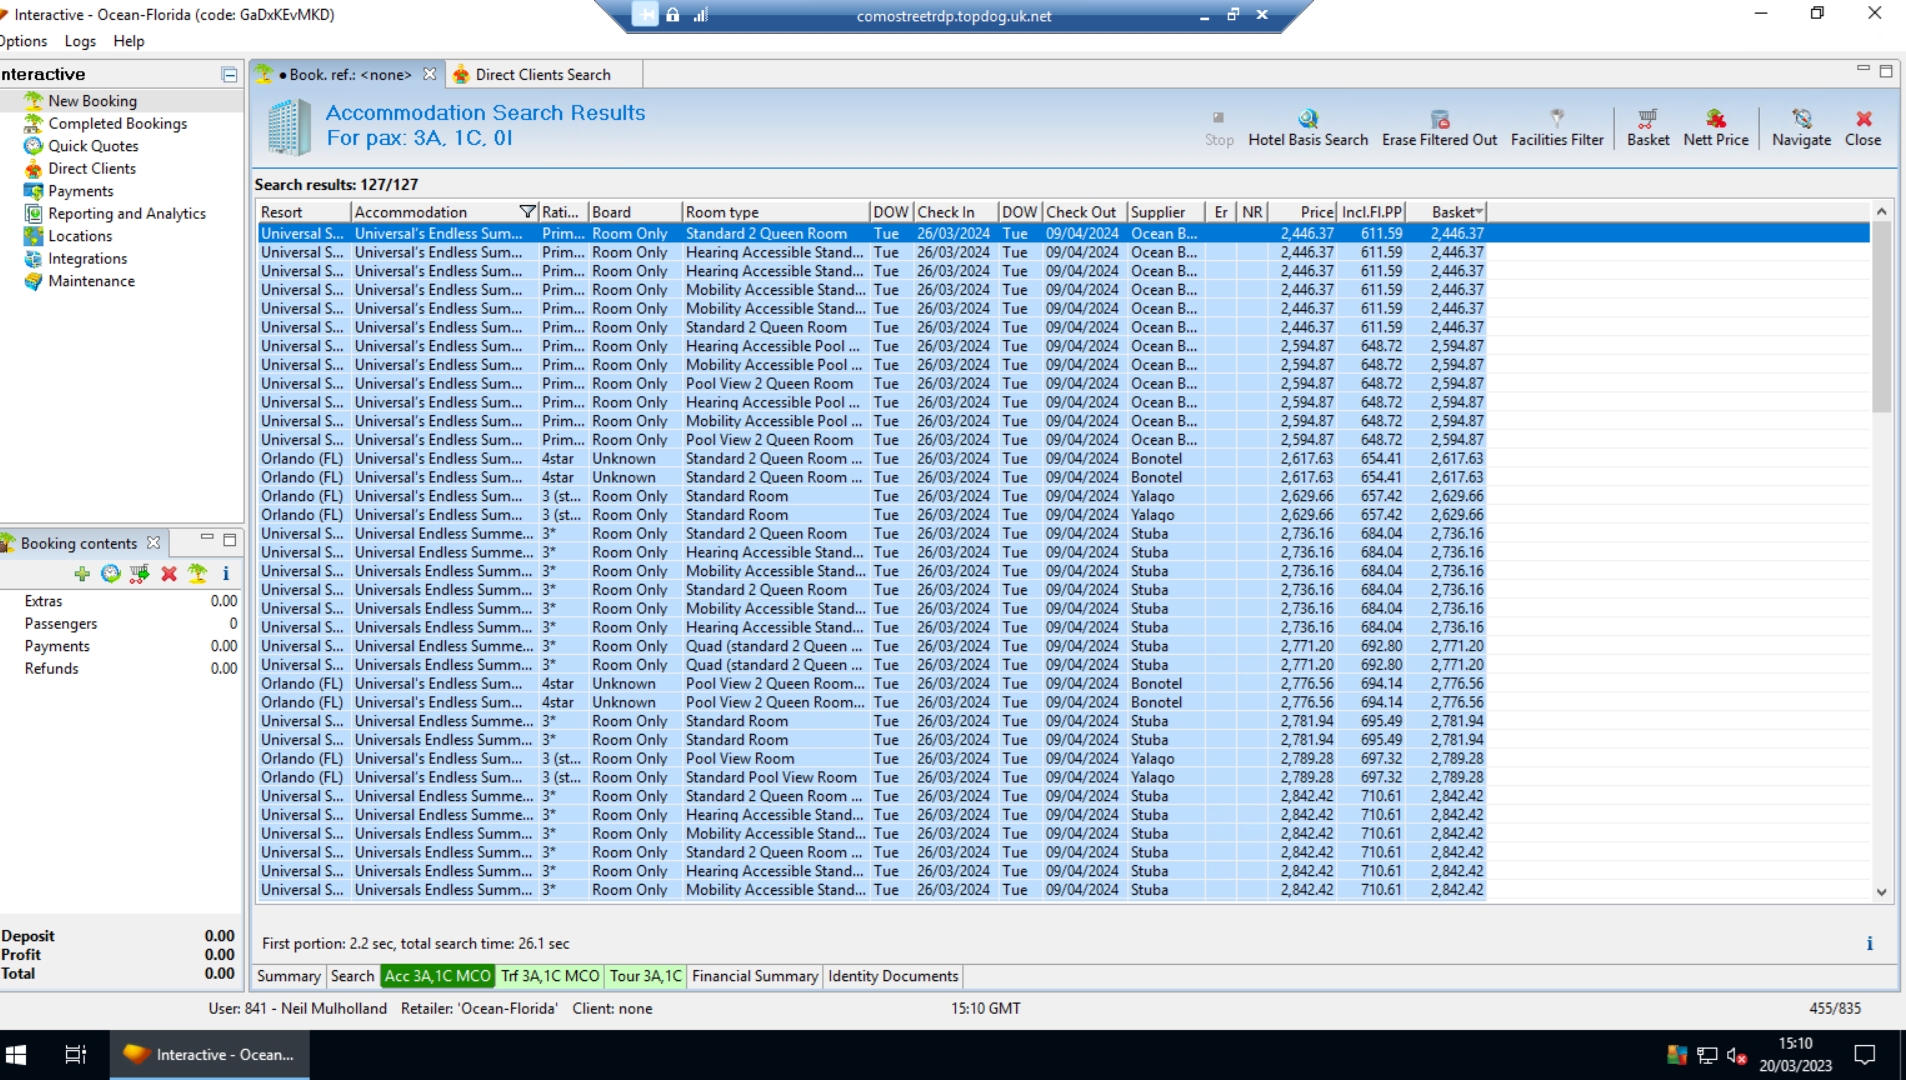Click the results vertical scrollbar thumb
The height and width of the screenshot is (1080, 1906).
(1881, 318)
